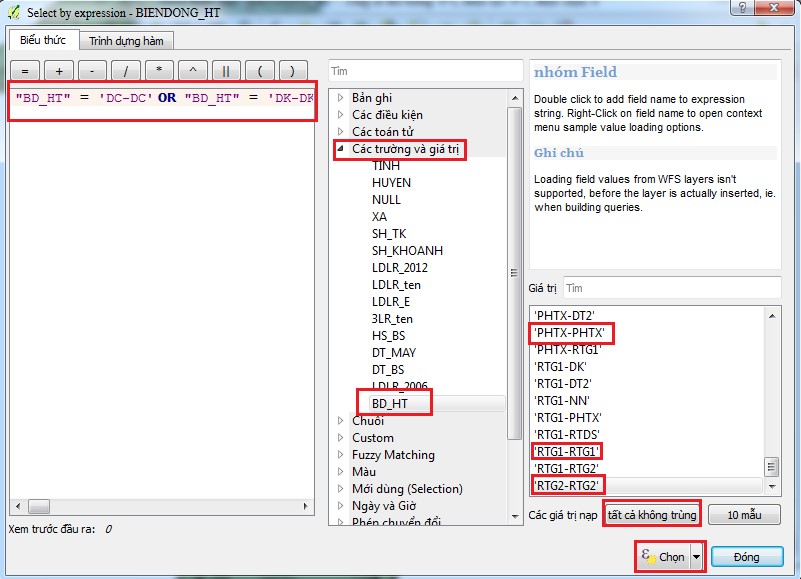
Task: Click the Chọn select button
Action: (x=664, y=557)
